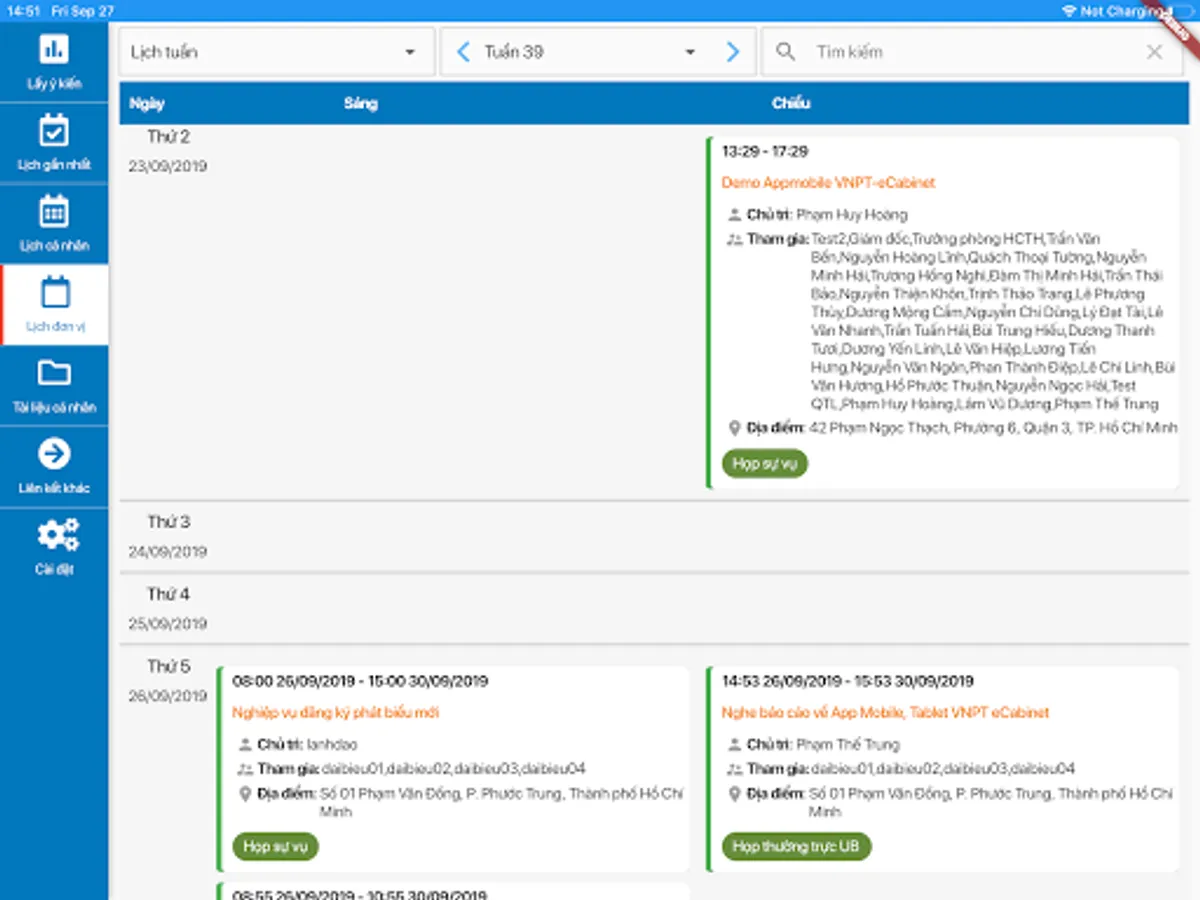Expand the Lịch tuần view dropdown

tap(277, 52)
